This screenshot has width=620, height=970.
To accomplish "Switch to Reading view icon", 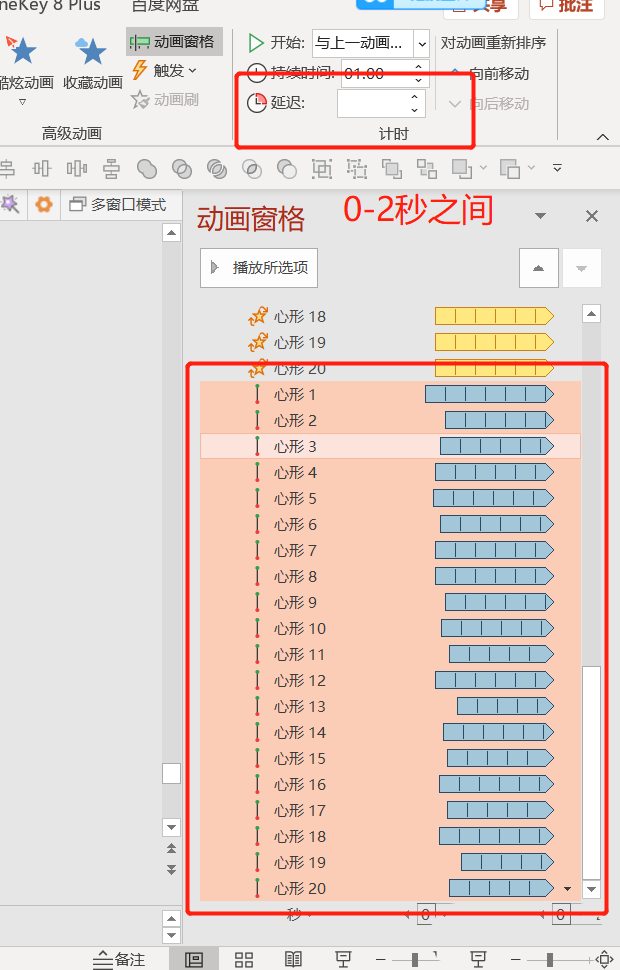I will pos(293,959).
